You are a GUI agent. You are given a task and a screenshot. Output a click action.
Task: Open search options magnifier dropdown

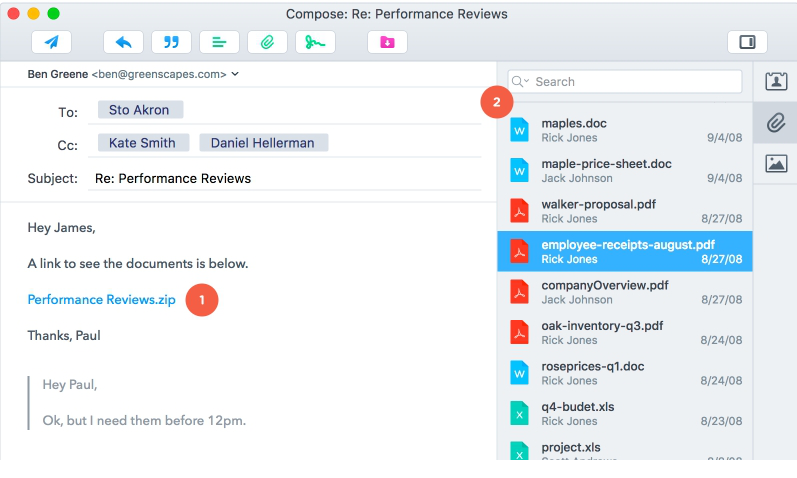[520, 81]
